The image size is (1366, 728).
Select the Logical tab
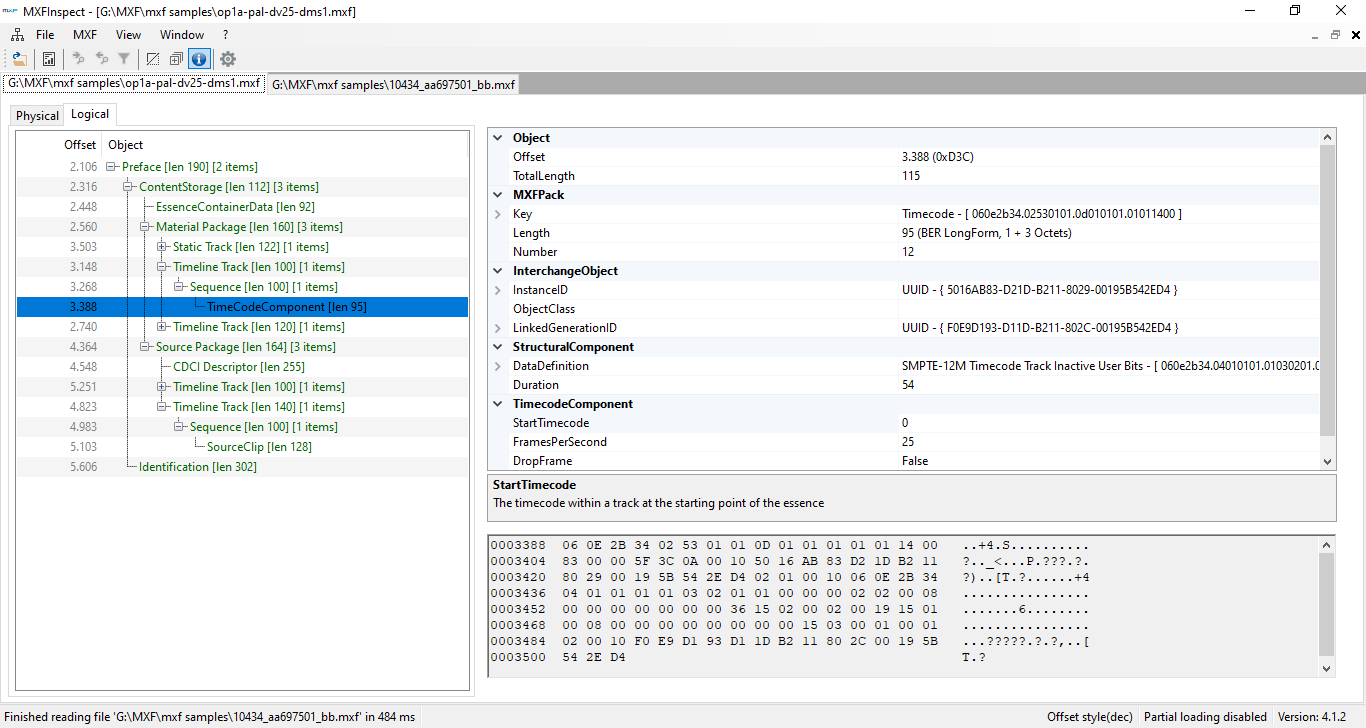90,114
